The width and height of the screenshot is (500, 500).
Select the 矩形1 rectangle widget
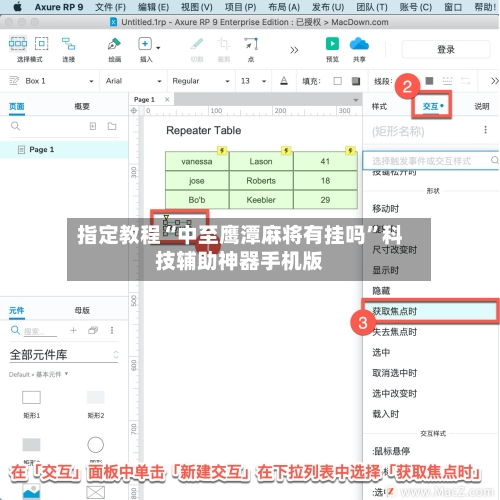tap(31, 397)
